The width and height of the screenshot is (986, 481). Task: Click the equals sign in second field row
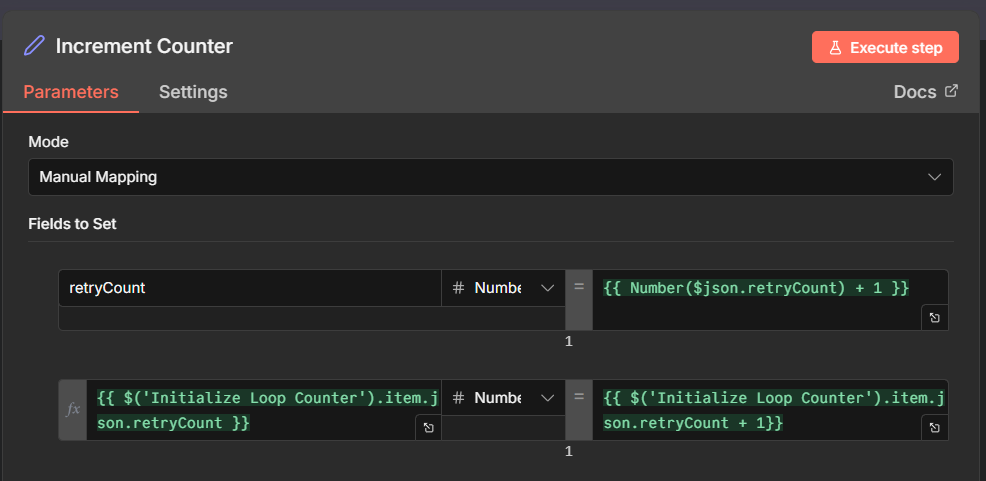[579, 398]
